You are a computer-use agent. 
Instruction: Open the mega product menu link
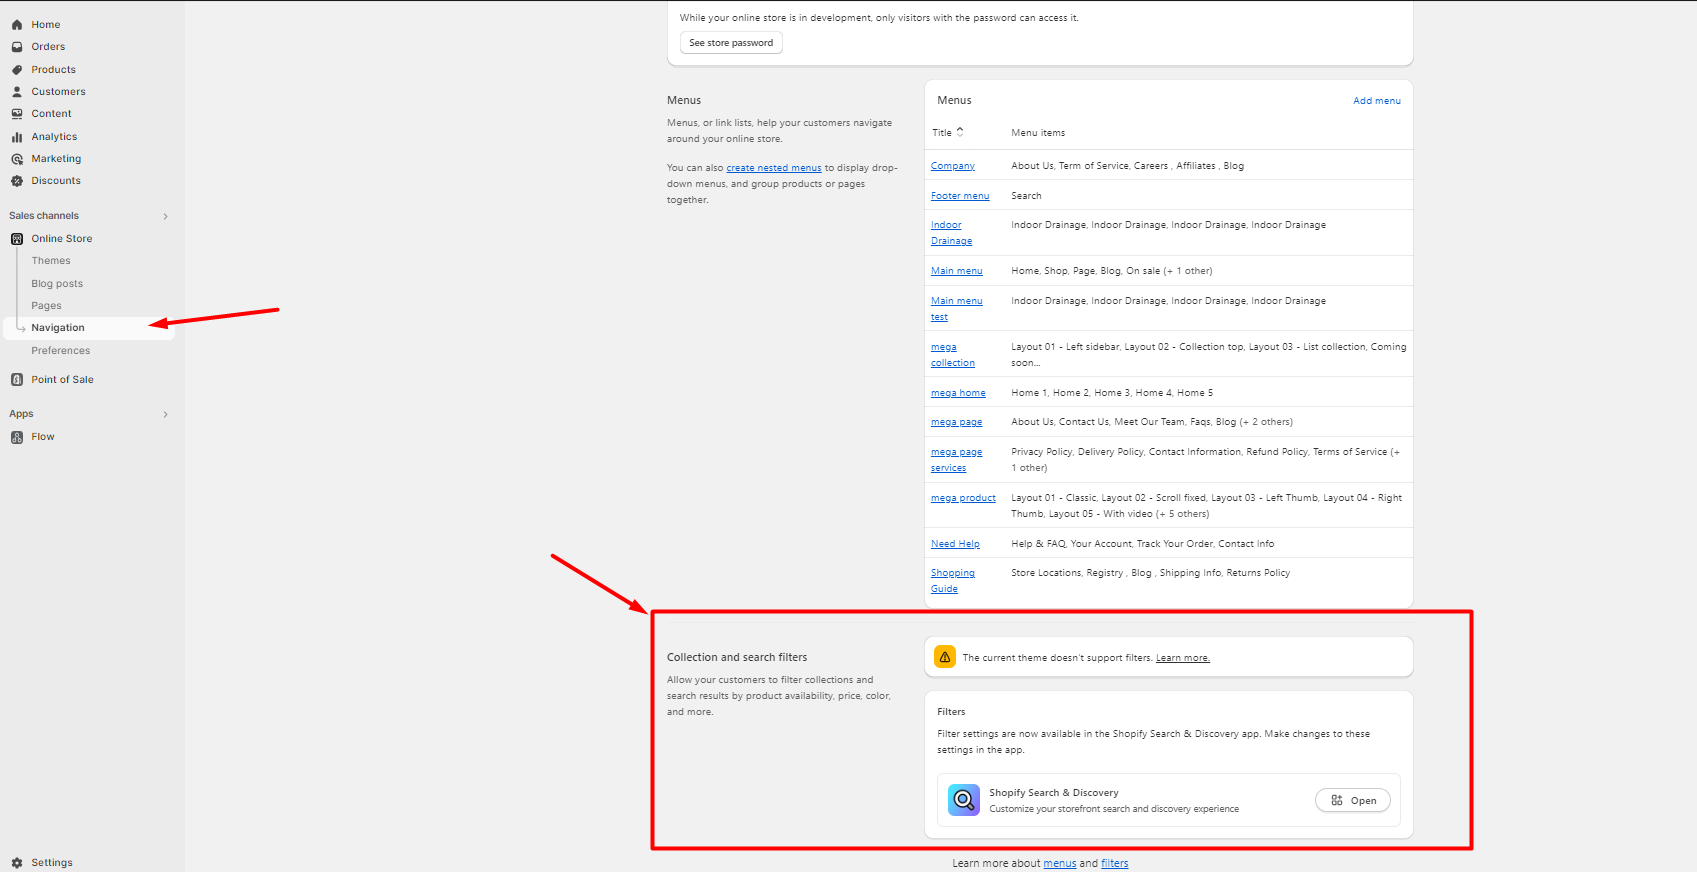pos(963,498)
